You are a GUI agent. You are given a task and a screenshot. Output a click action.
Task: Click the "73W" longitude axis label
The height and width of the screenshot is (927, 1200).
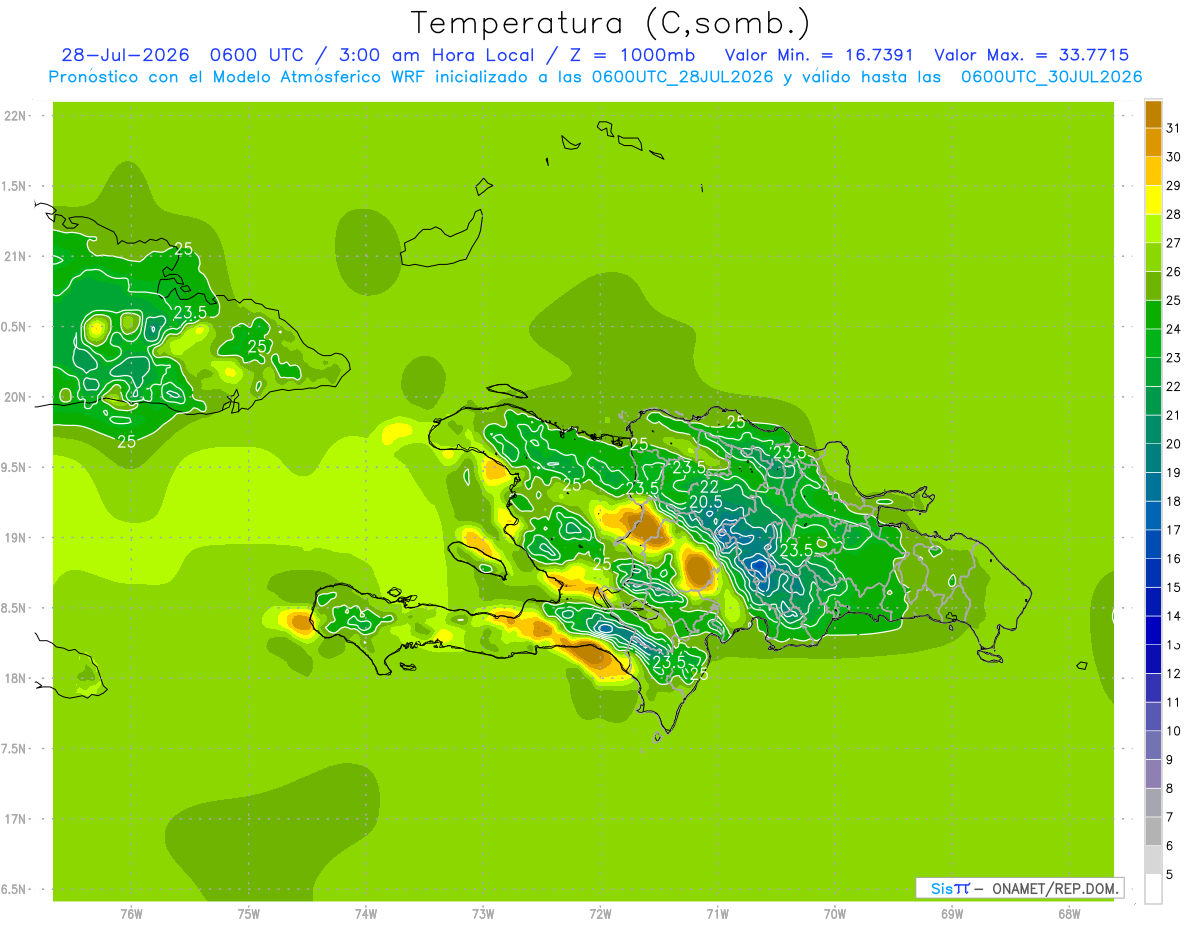tap(483, 913)
